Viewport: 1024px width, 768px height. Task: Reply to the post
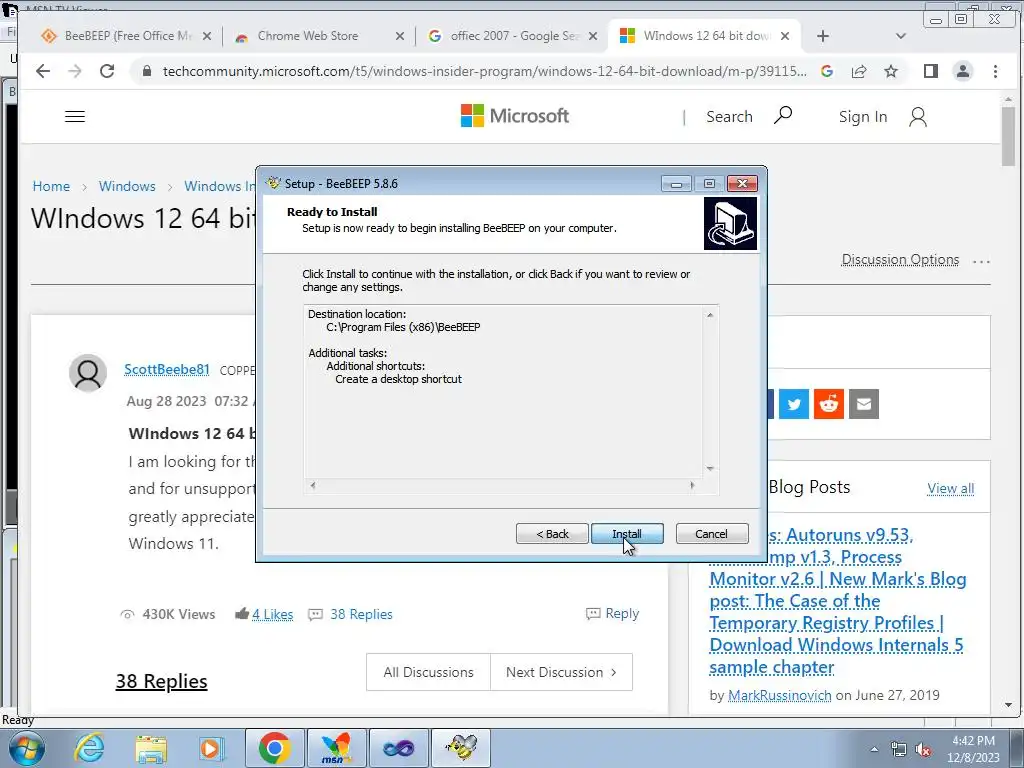click(613, 613)
